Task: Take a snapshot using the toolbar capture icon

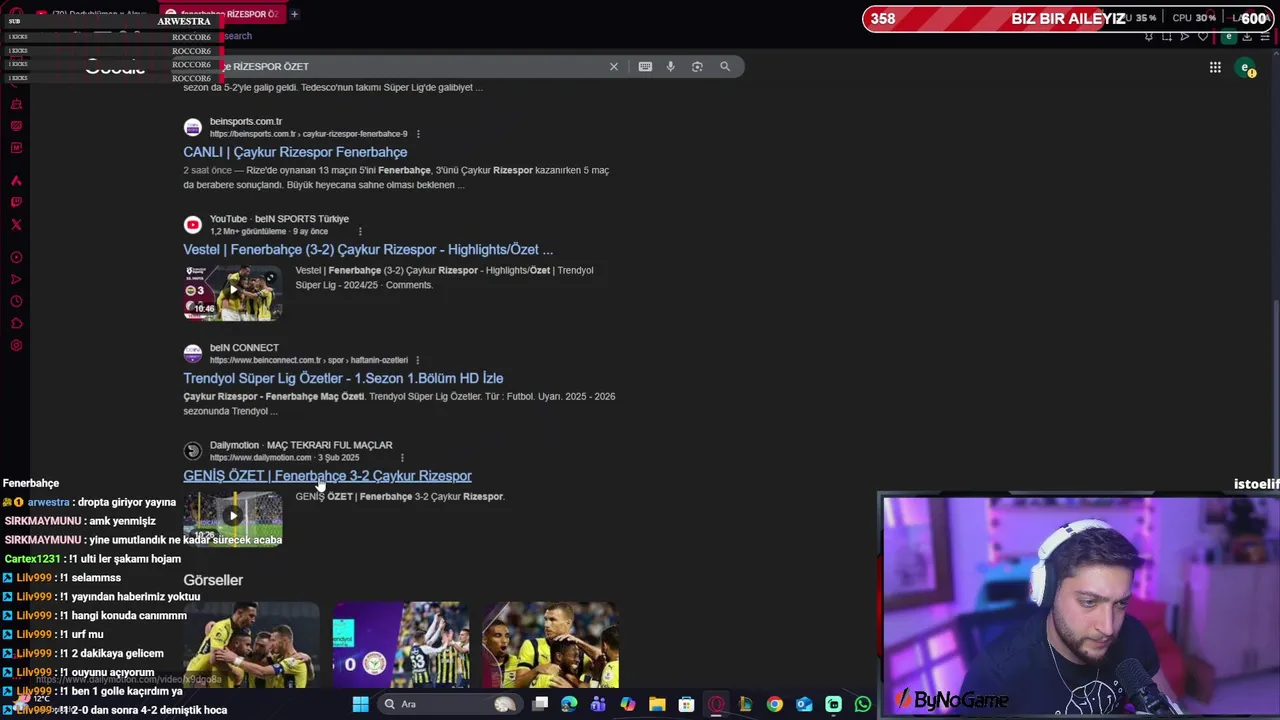Action: [x=1166, y=36]
